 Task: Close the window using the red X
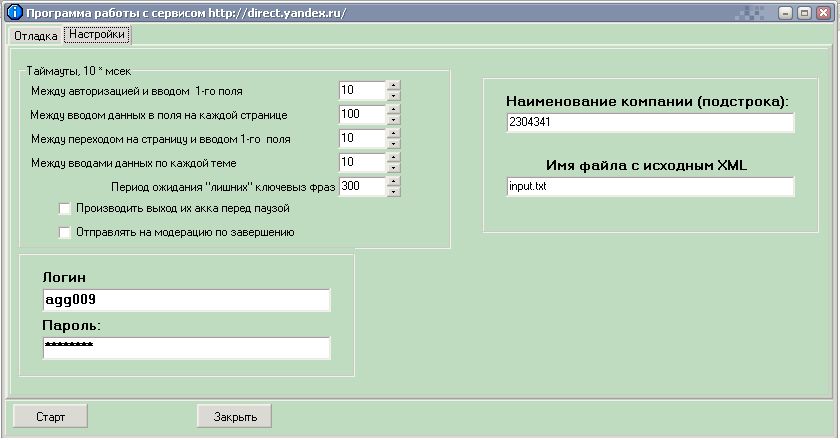pyautogui.click(x=823, y=12)
